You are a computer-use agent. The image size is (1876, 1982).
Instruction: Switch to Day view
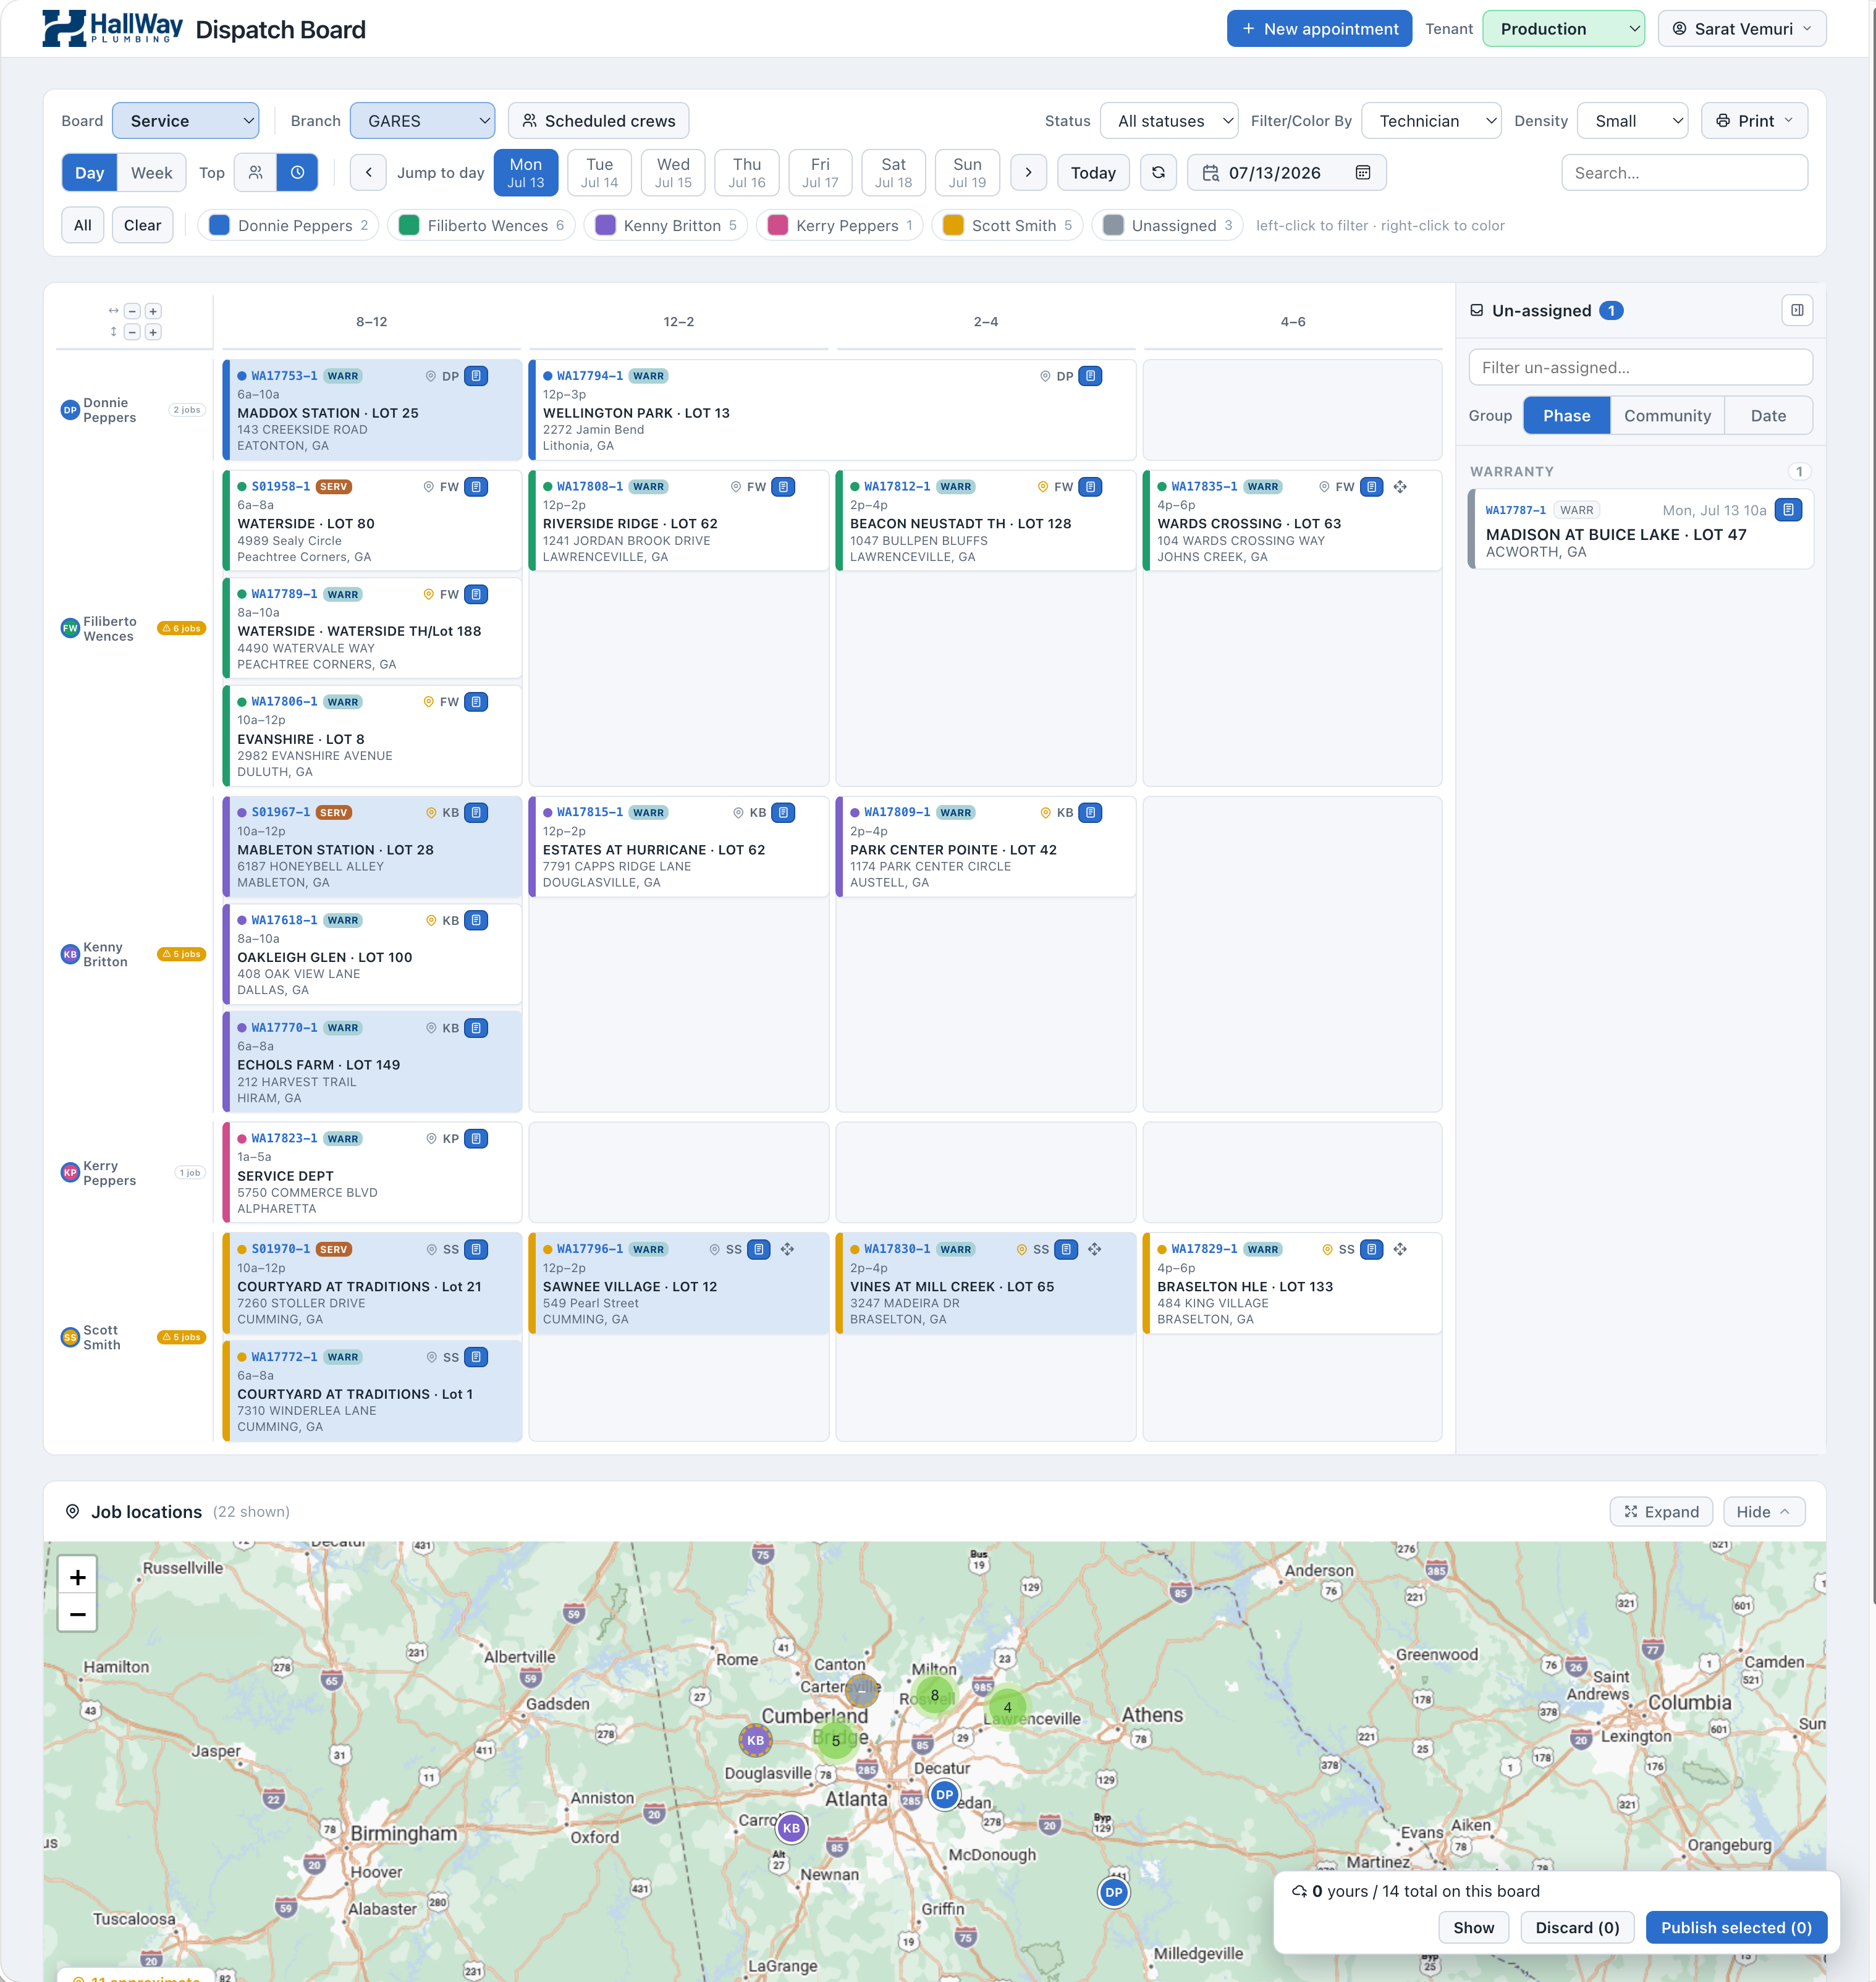click(89, 172)
